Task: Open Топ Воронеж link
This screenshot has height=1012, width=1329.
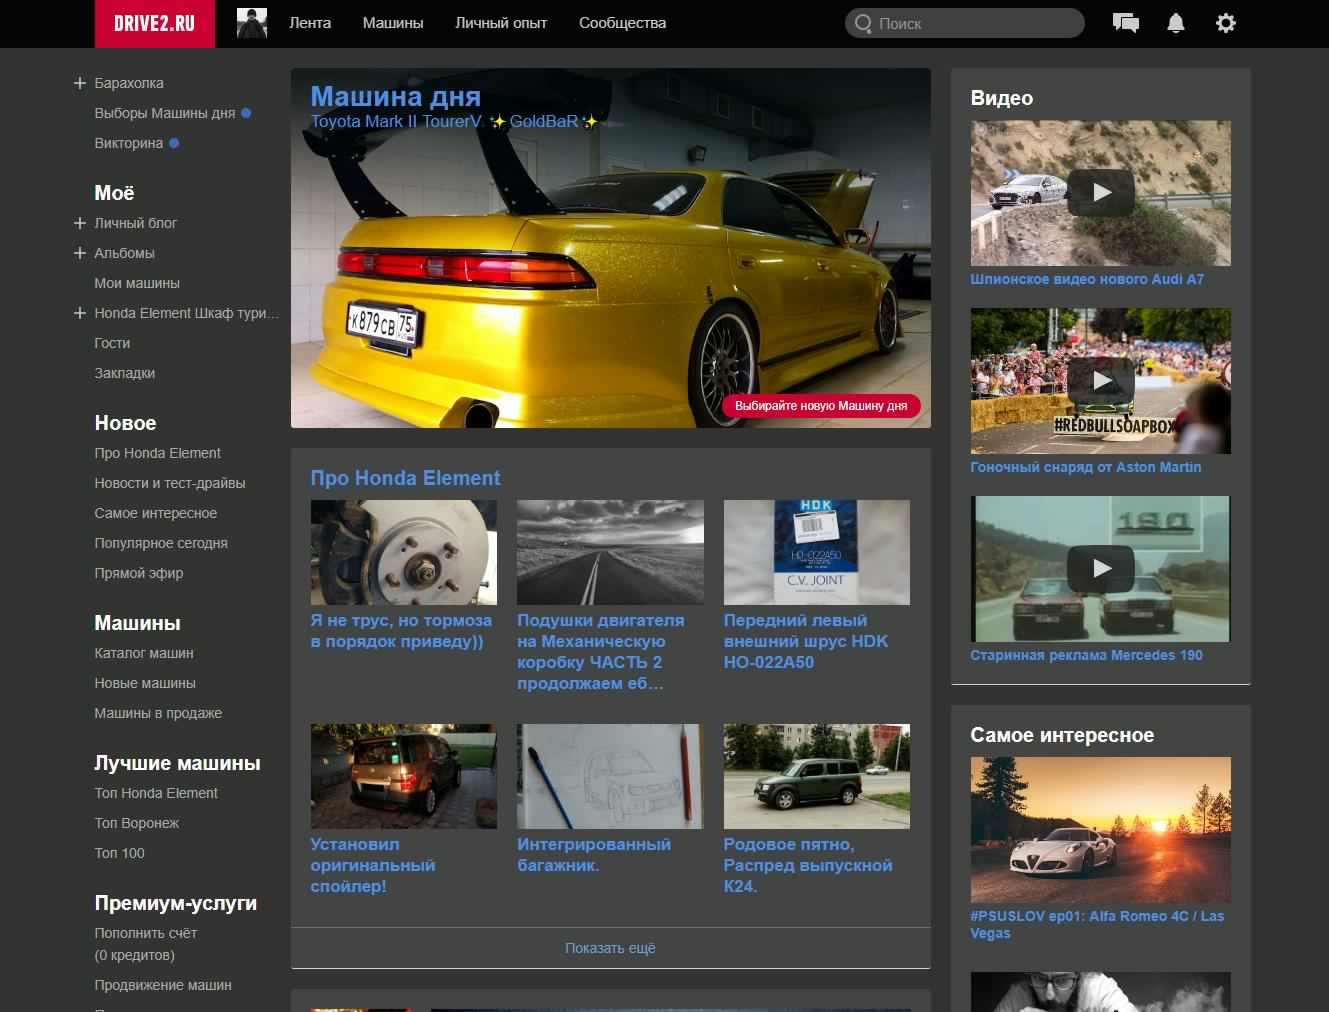Action: [x=137, y=823]
